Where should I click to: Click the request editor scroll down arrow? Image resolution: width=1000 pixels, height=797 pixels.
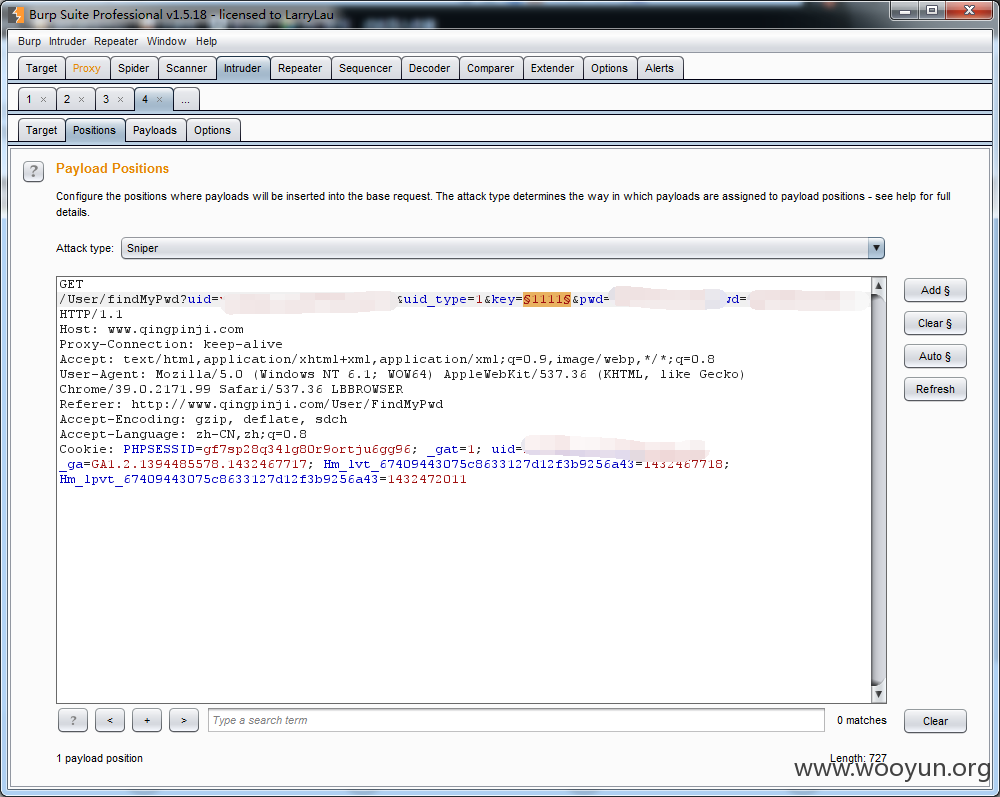(x=878, y=694)
